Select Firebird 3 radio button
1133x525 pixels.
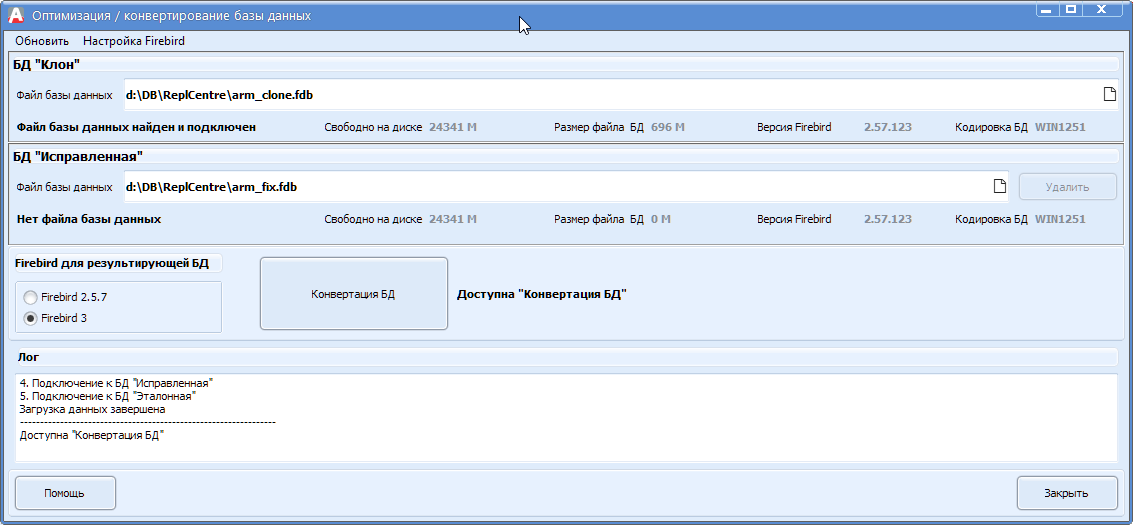(x=30, y=318)
